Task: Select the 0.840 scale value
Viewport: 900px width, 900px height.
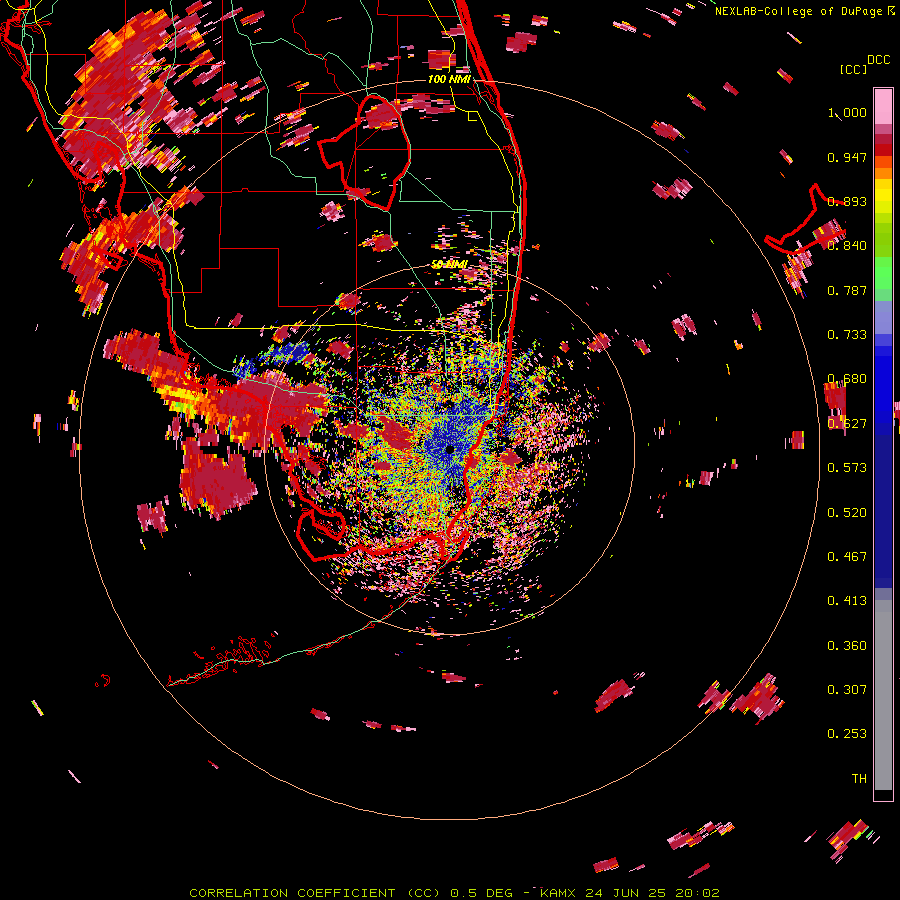Action: 847,246
